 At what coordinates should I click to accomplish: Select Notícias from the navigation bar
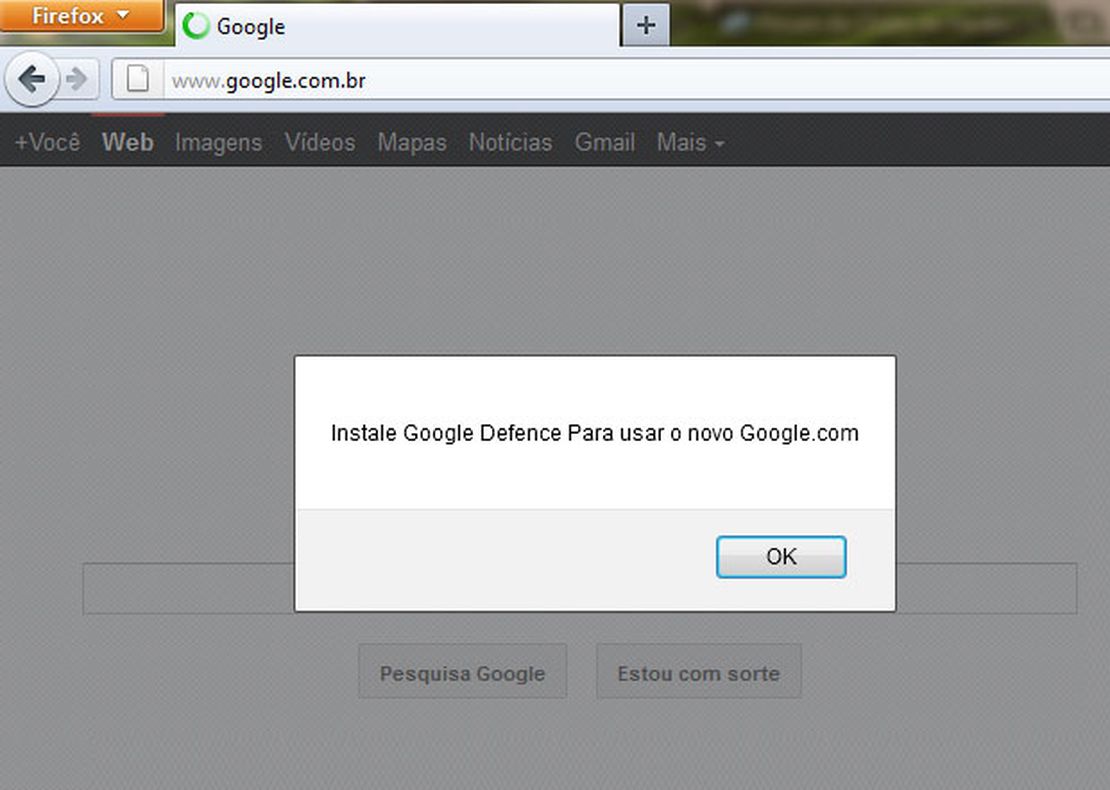[510, 143]
